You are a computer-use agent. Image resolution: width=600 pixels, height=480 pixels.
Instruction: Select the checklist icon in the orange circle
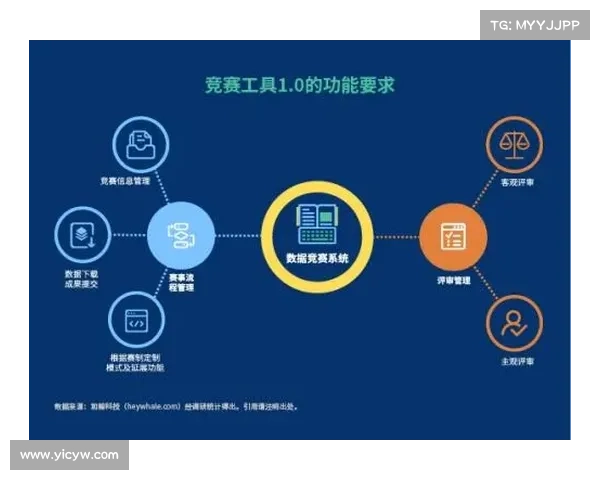click(453, 237)
